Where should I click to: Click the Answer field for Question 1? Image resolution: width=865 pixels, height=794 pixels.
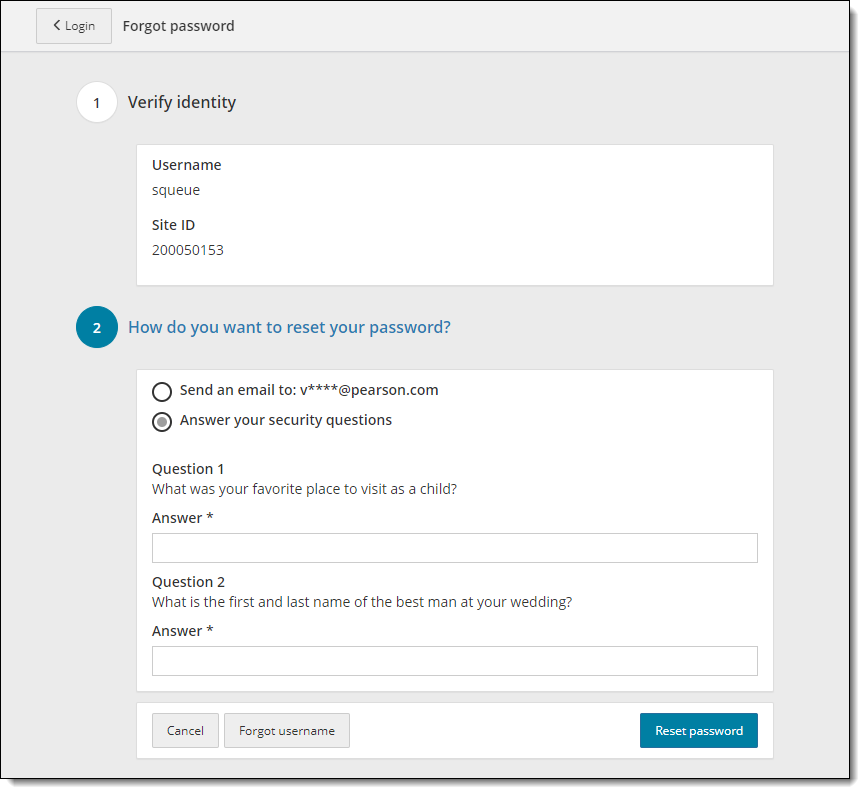454,548
